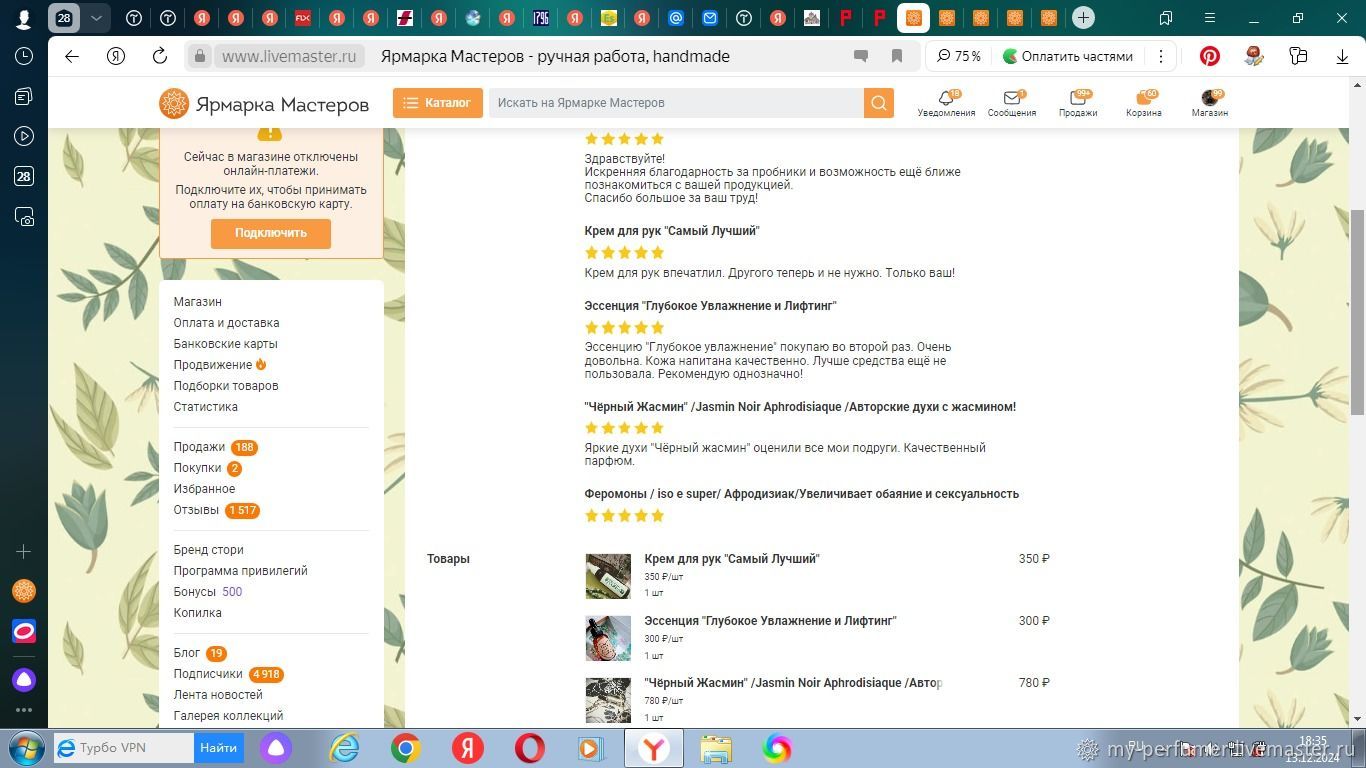Open the Pinterest extension icon
The image size is (1366, 768).
pyautogui.click(x=1210, y=57)
